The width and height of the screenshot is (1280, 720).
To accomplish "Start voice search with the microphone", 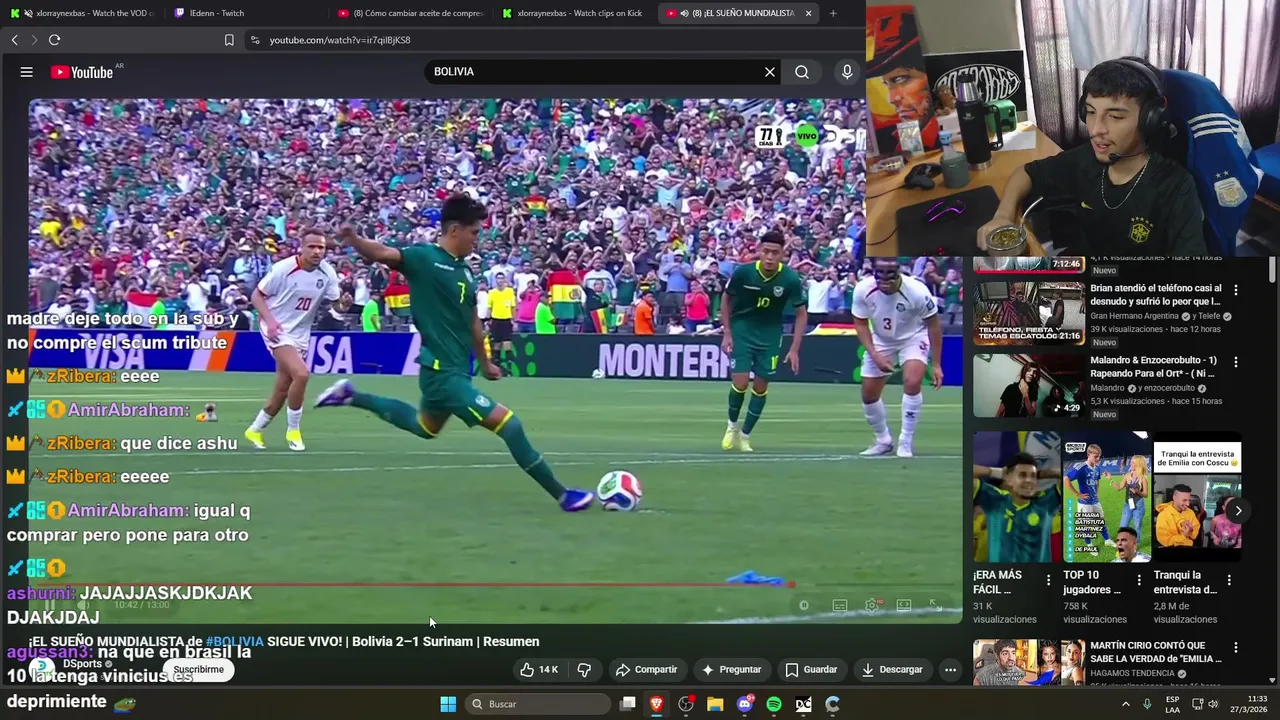I will pos(847,72).
